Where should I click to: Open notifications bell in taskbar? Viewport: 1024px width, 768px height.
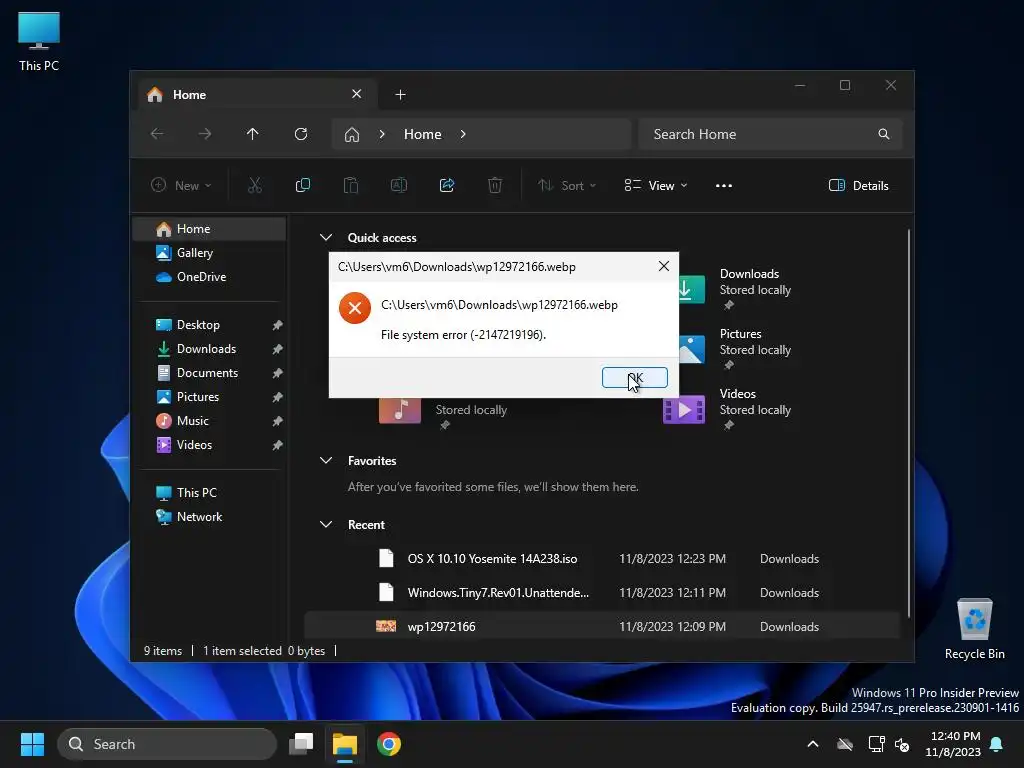coord(997,744)
